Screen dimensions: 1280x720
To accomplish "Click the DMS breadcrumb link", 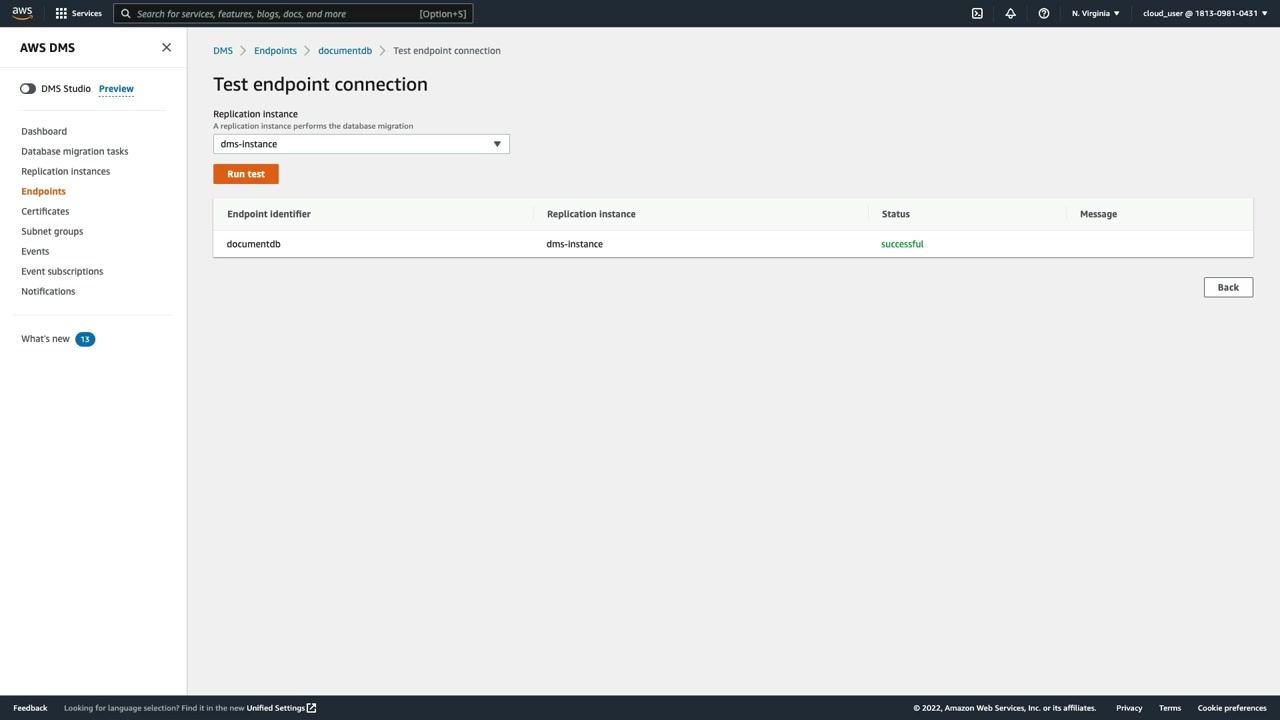I will [223, 51].
